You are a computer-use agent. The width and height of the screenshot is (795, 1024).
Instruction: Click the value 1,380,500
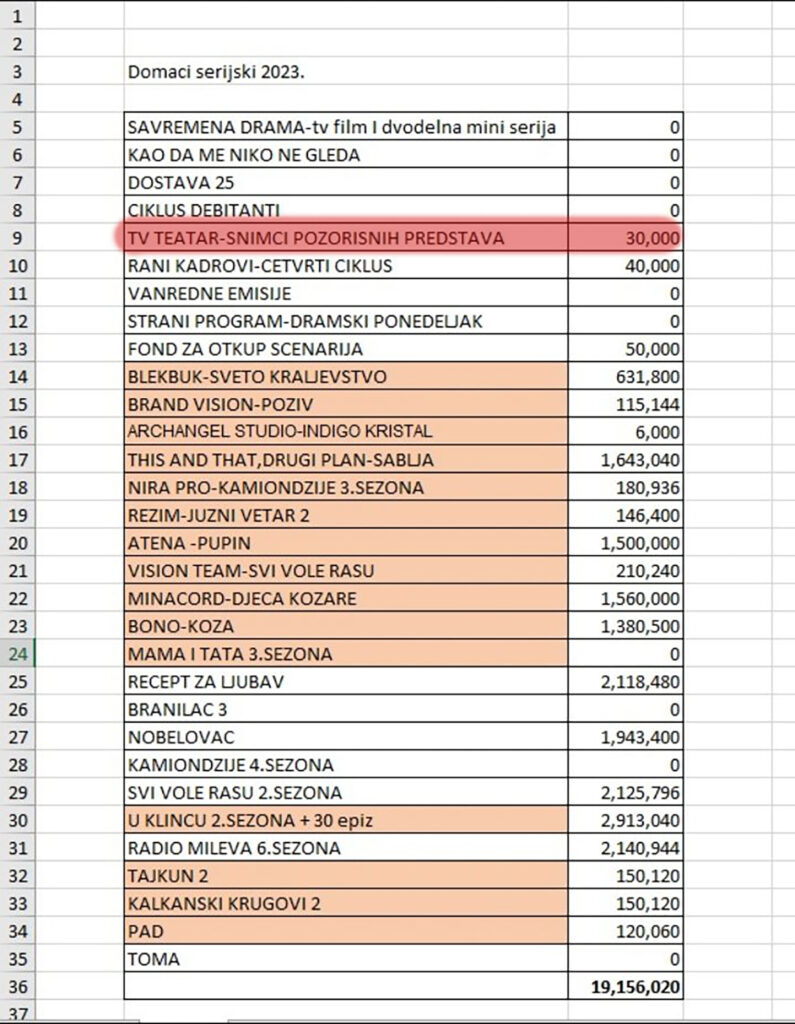(x=640, y=627)
